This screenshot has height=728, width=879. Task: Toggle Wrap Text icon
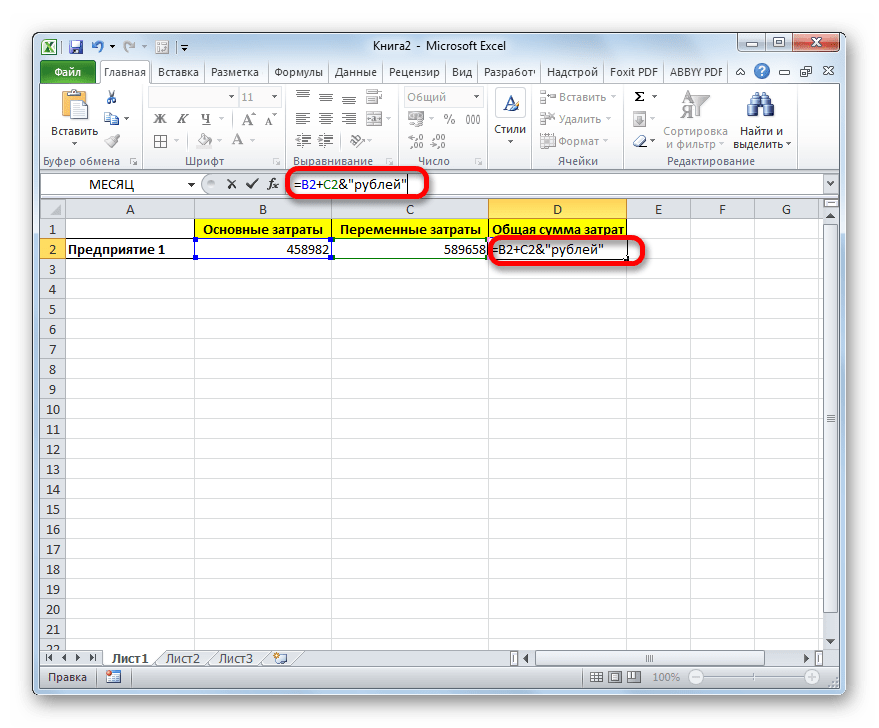click(374, 97)
